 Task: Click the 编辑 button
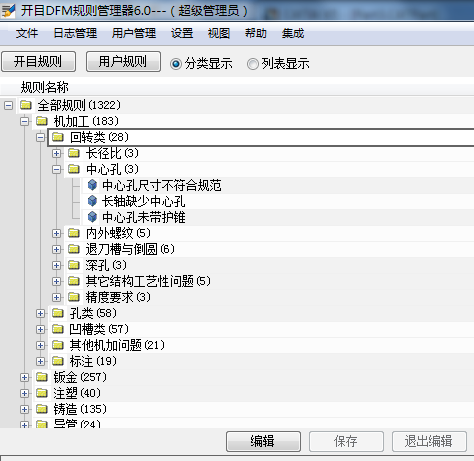263,442
